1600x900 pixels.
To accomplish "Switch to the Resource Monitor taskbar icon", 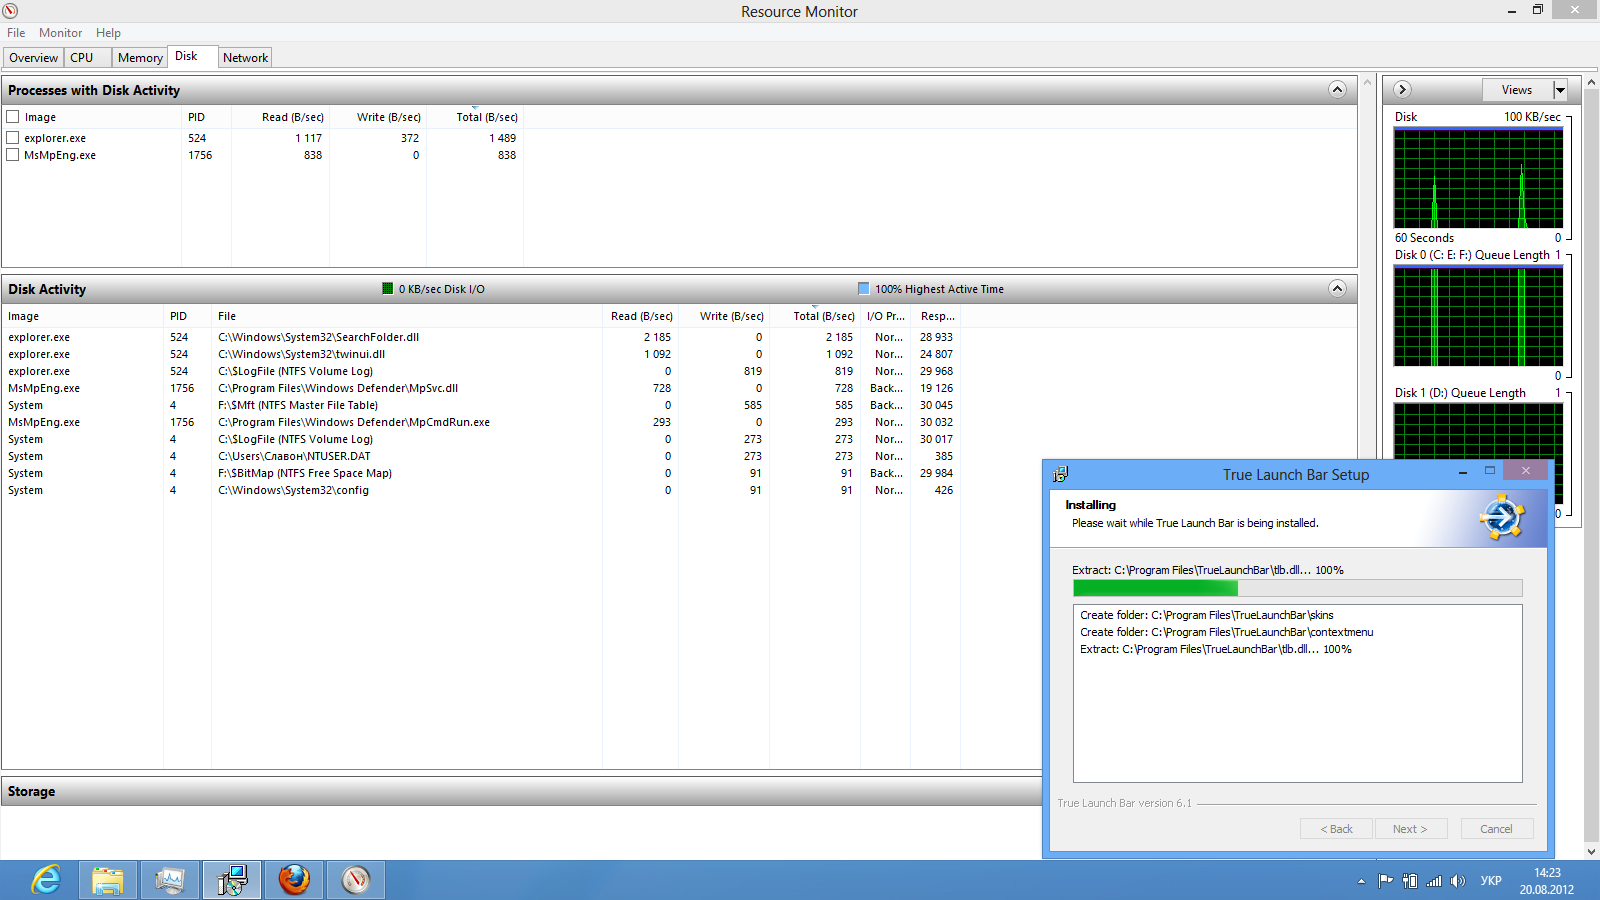I will pos(356,880).
